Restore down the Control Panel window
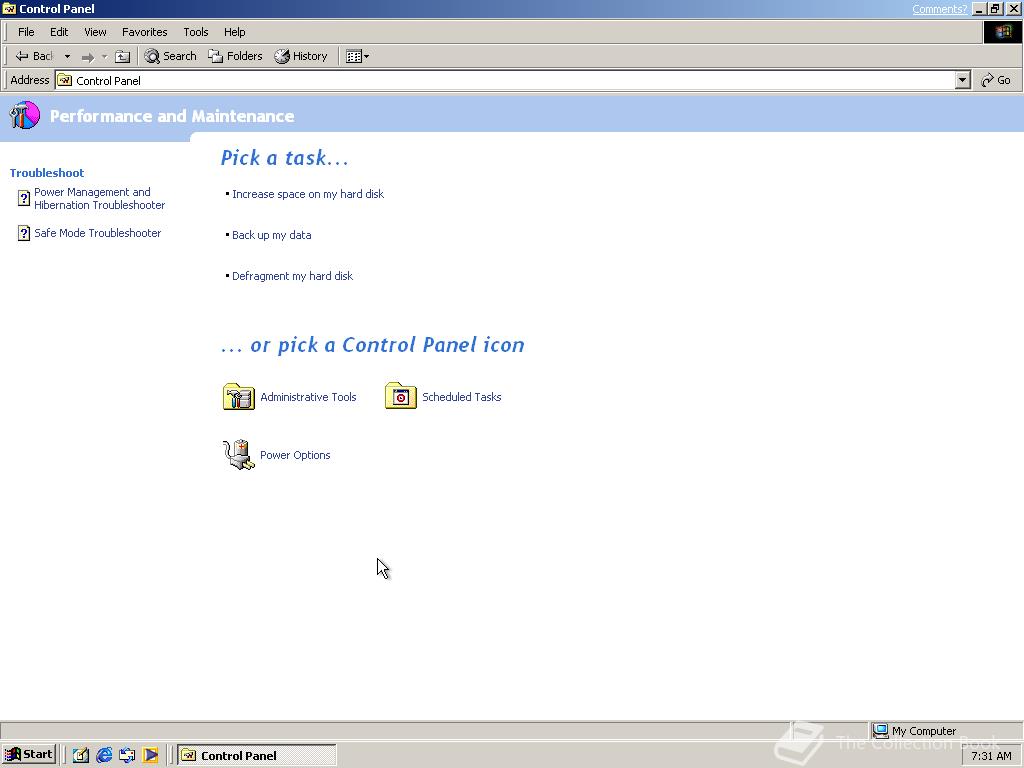The width and height of the screenshot is (1024, 768). tap(995, 9)
